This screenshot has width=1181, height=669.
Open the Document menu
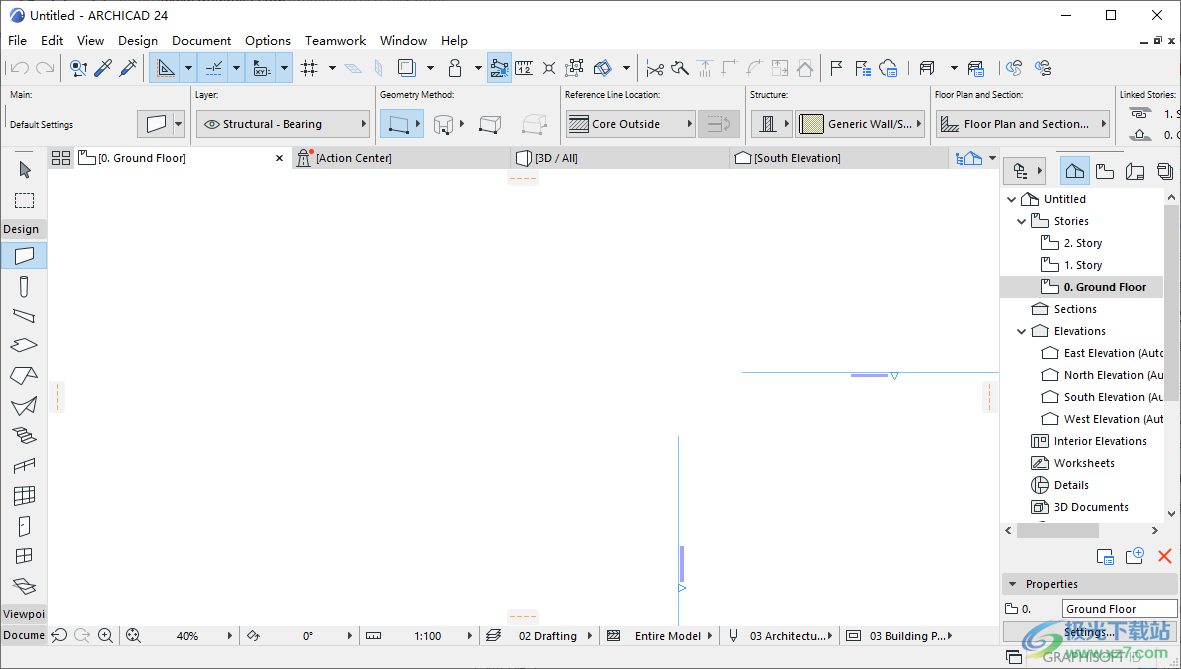click(x=201, y=41)
